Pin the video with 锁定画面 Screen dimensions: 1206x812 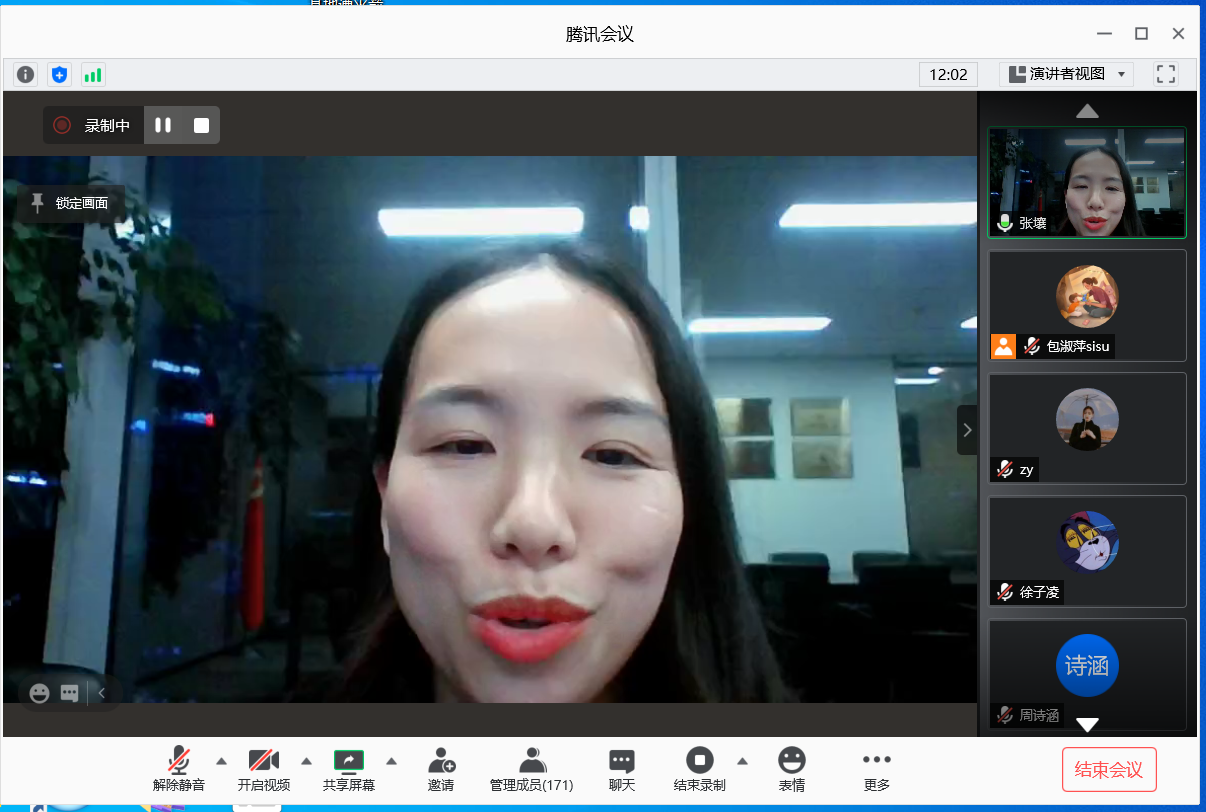pyautogui.click(x=70, y=203)
